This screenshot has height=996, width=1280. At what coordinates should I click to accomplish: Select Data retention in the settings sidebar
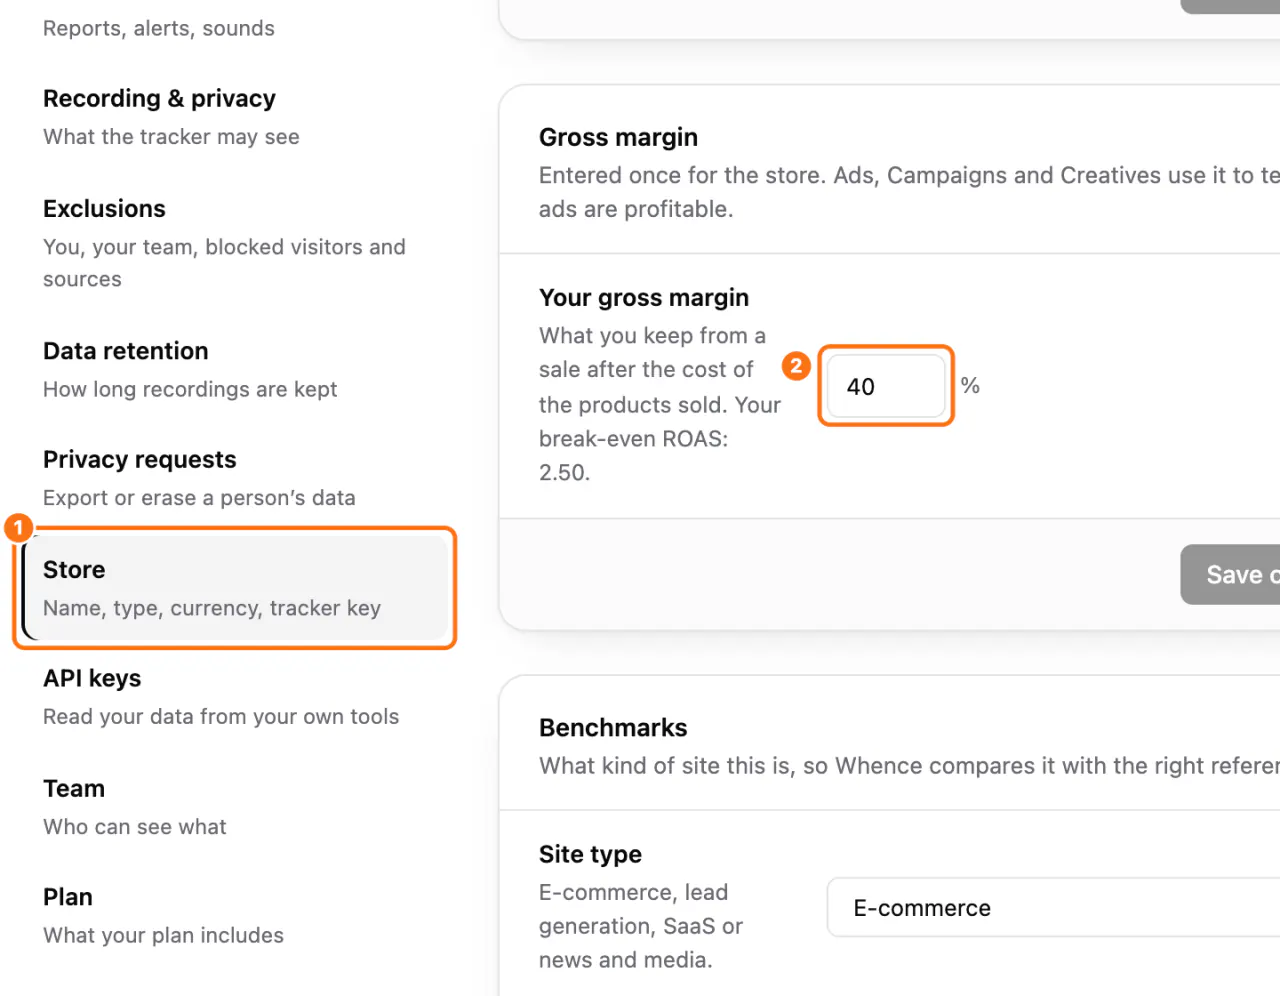(x=235, y=369)
